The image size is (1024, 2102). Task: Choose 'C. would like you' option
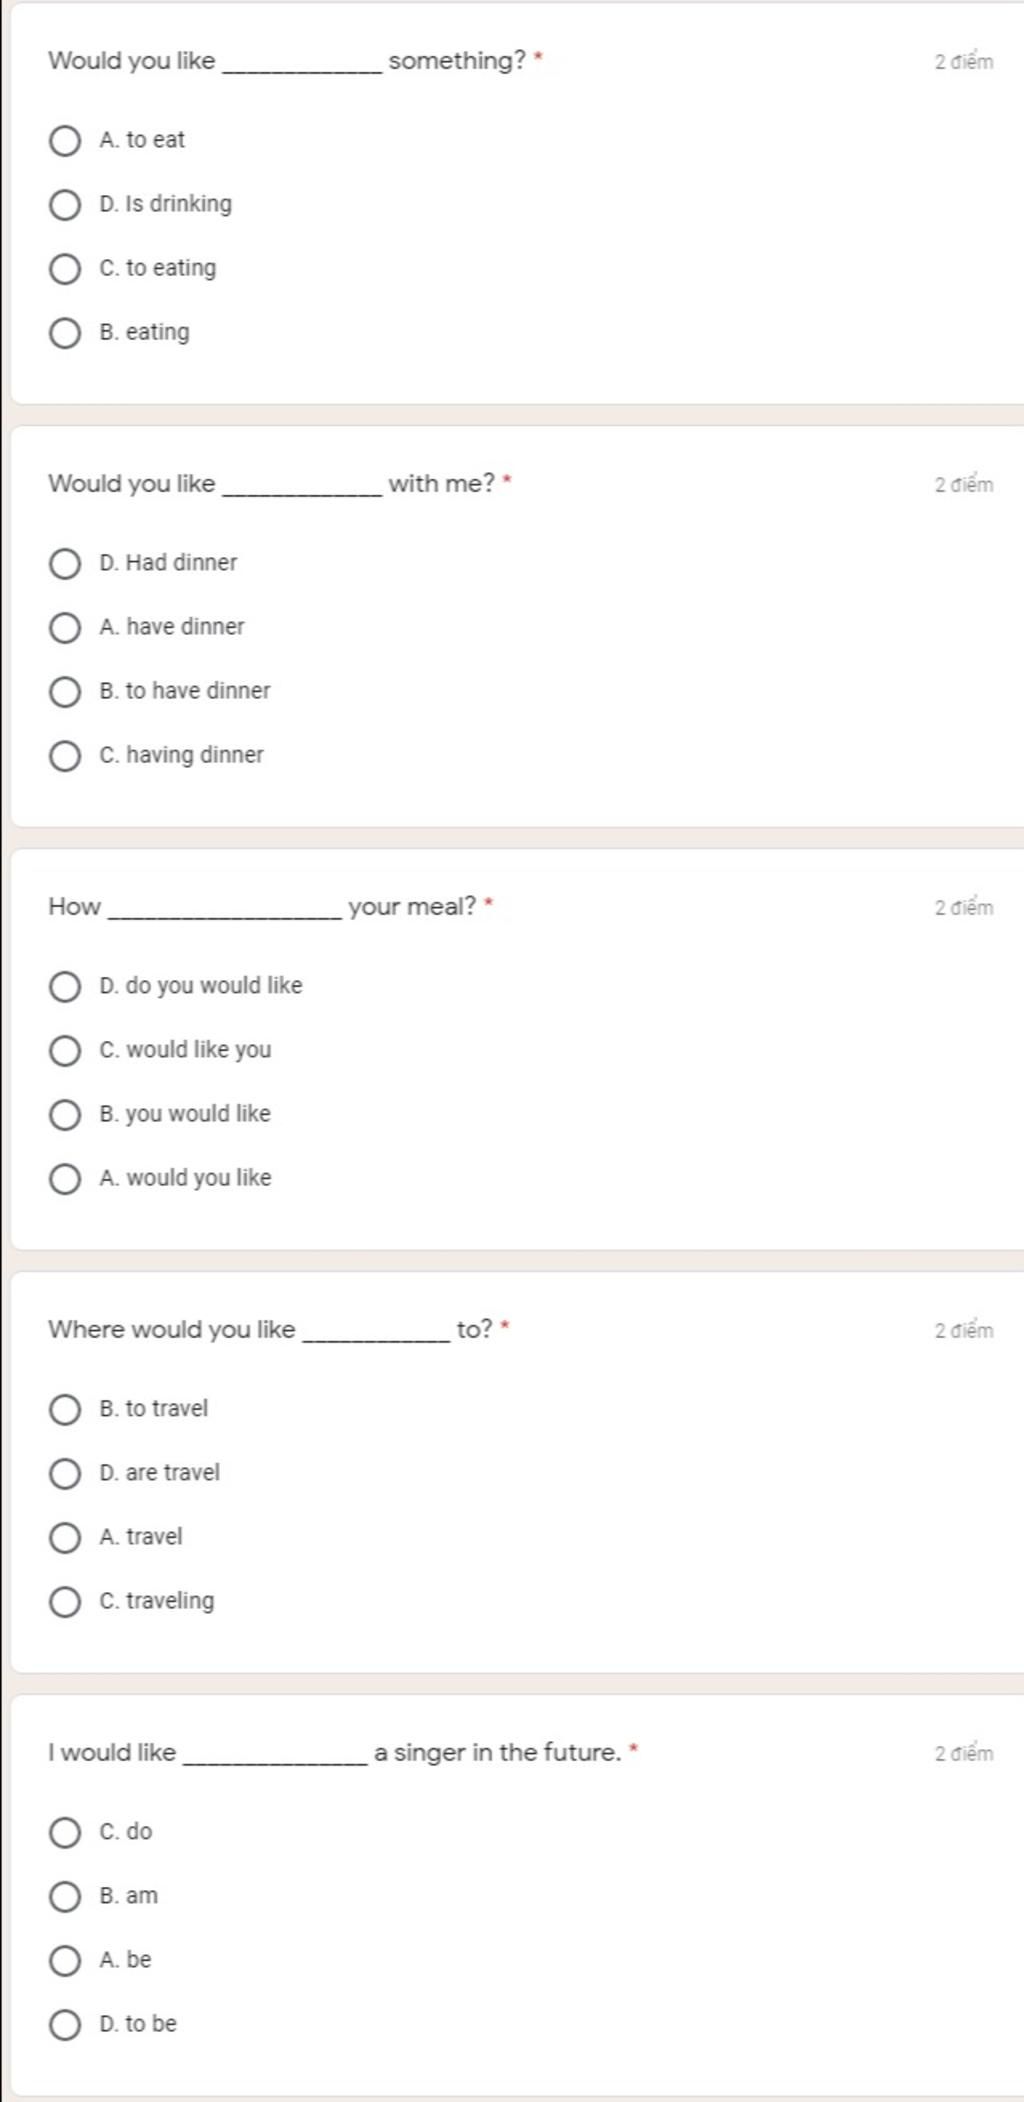65,1051
